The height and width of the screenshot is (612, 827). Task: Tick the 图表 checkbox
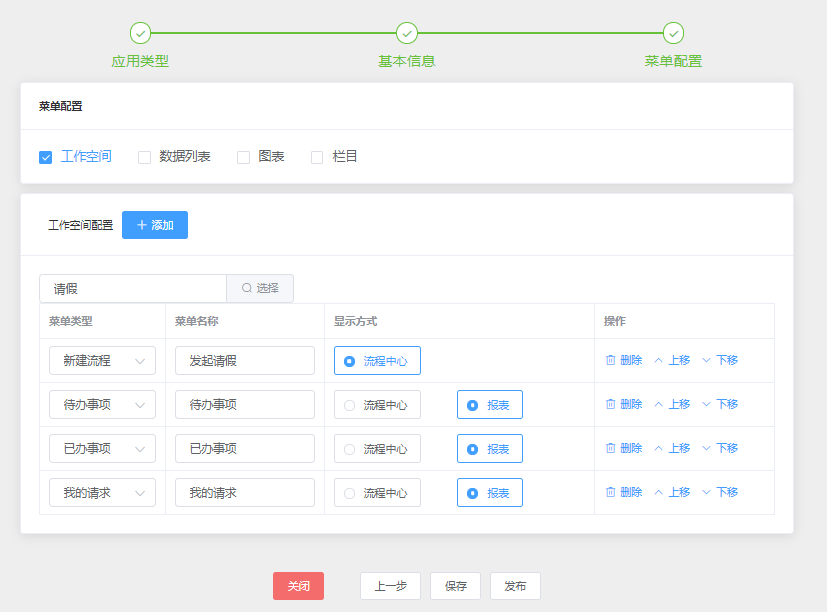(243, 157)
